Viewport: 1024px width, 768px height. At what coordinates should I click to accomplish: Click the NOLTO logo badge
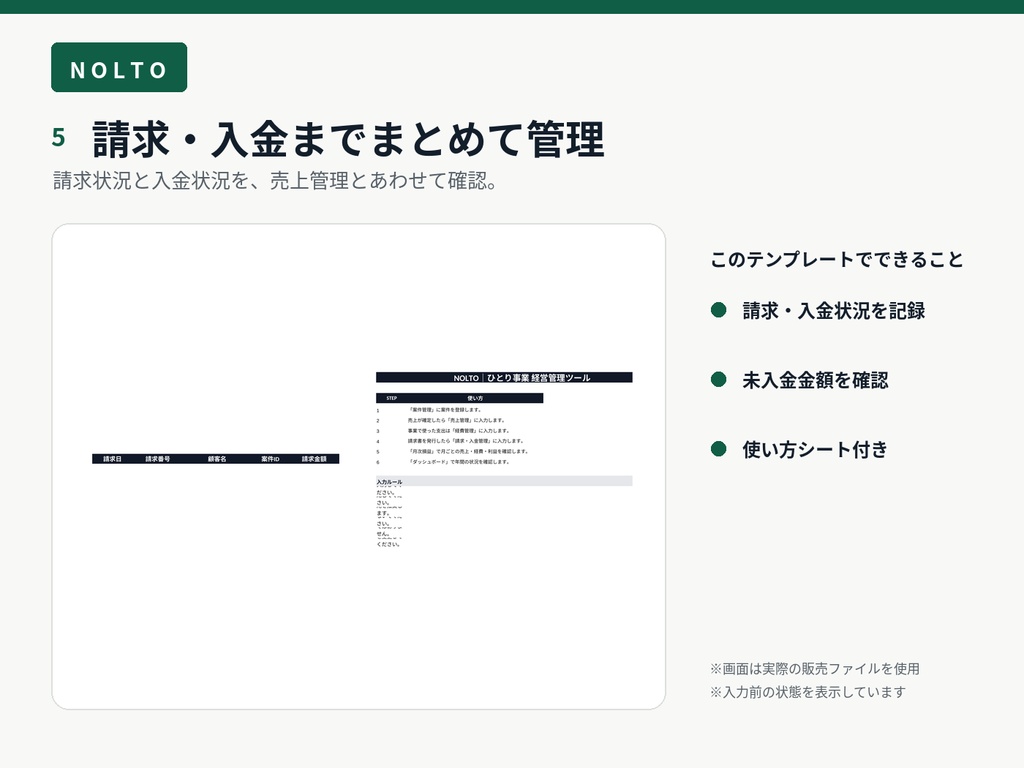click(x=119, y=67)
